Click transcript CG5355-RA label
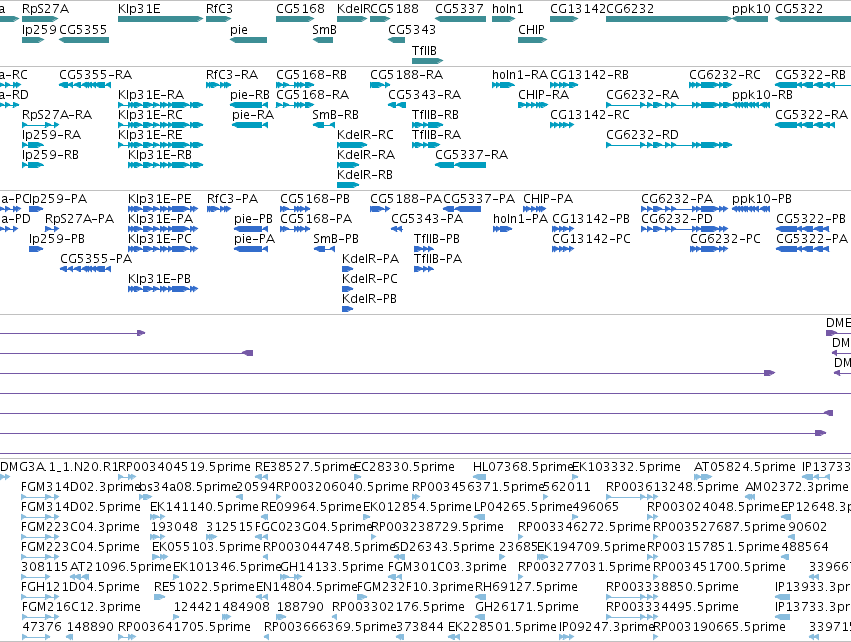The image size is (851, 642). pyautogui.click(x=96, y=74)
